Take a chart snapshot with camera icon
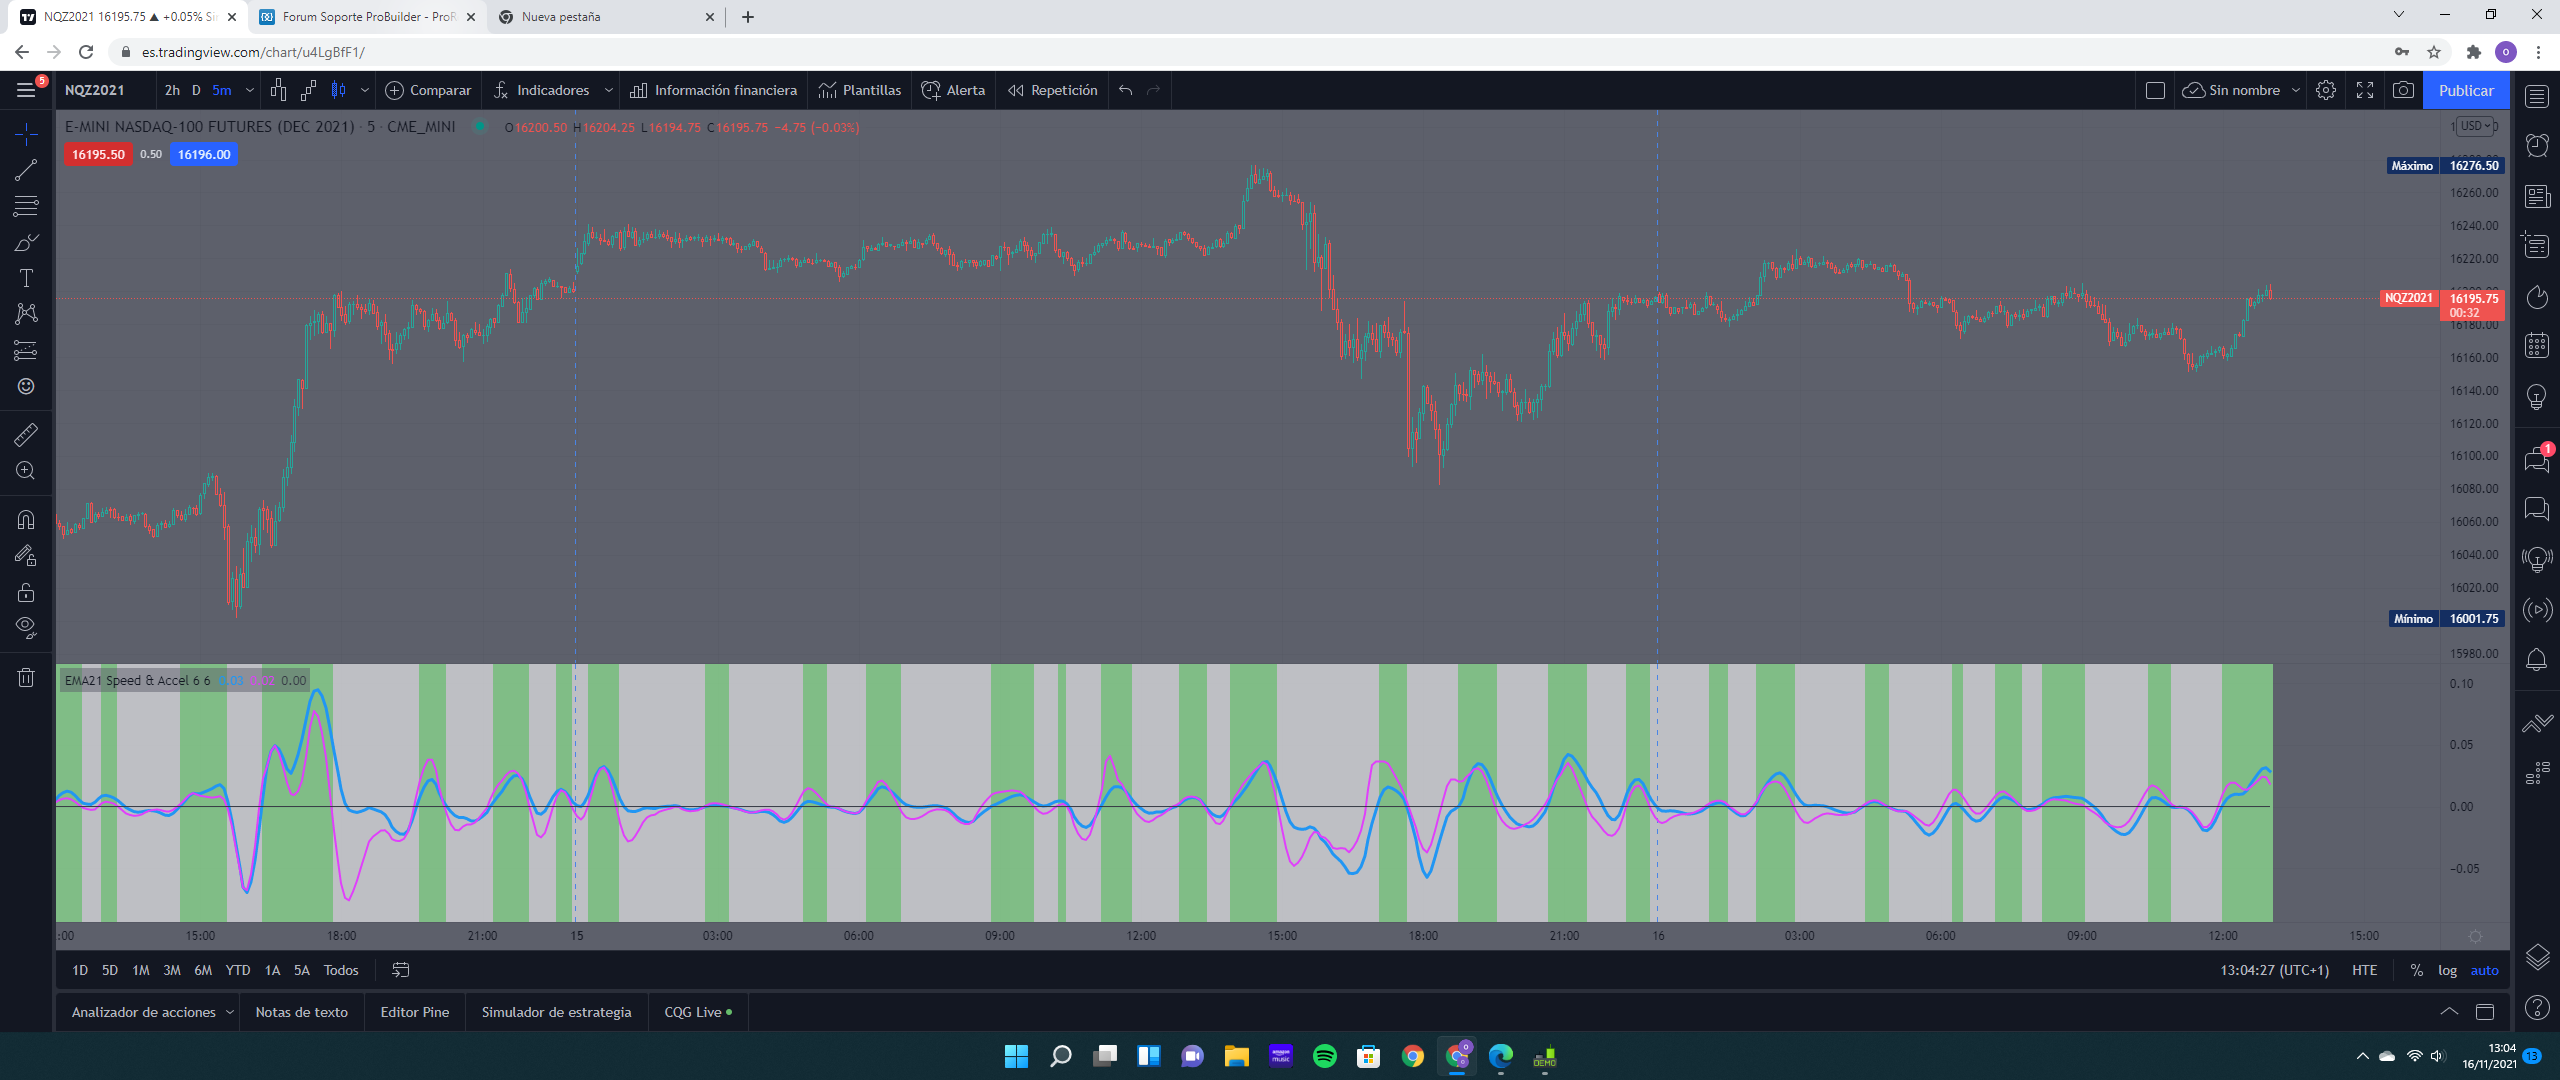 click(x=2403, y=90)
